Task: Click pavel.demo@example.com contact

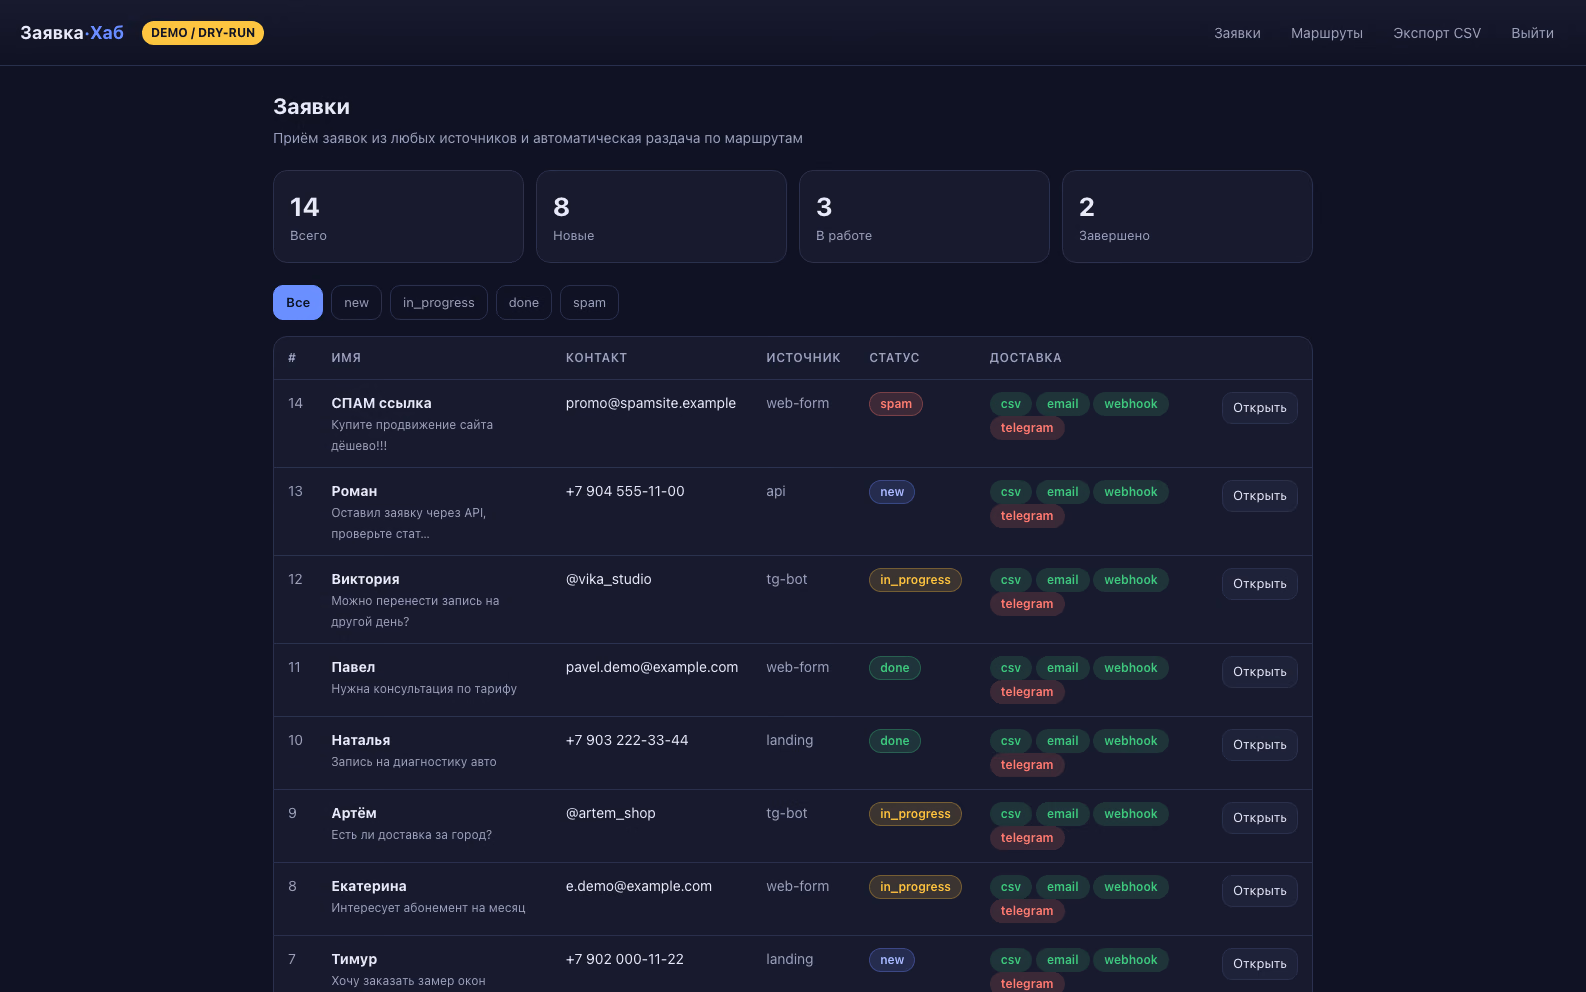Action: coord(652,667)
